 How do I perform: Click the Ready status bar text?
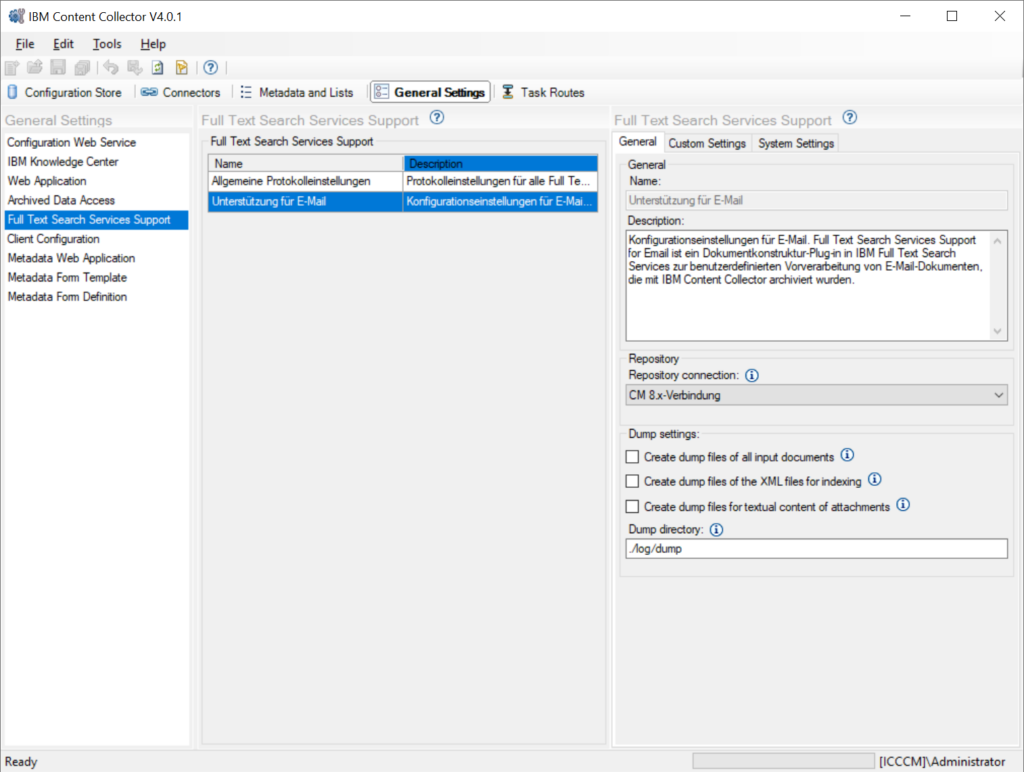pos(21,762)
